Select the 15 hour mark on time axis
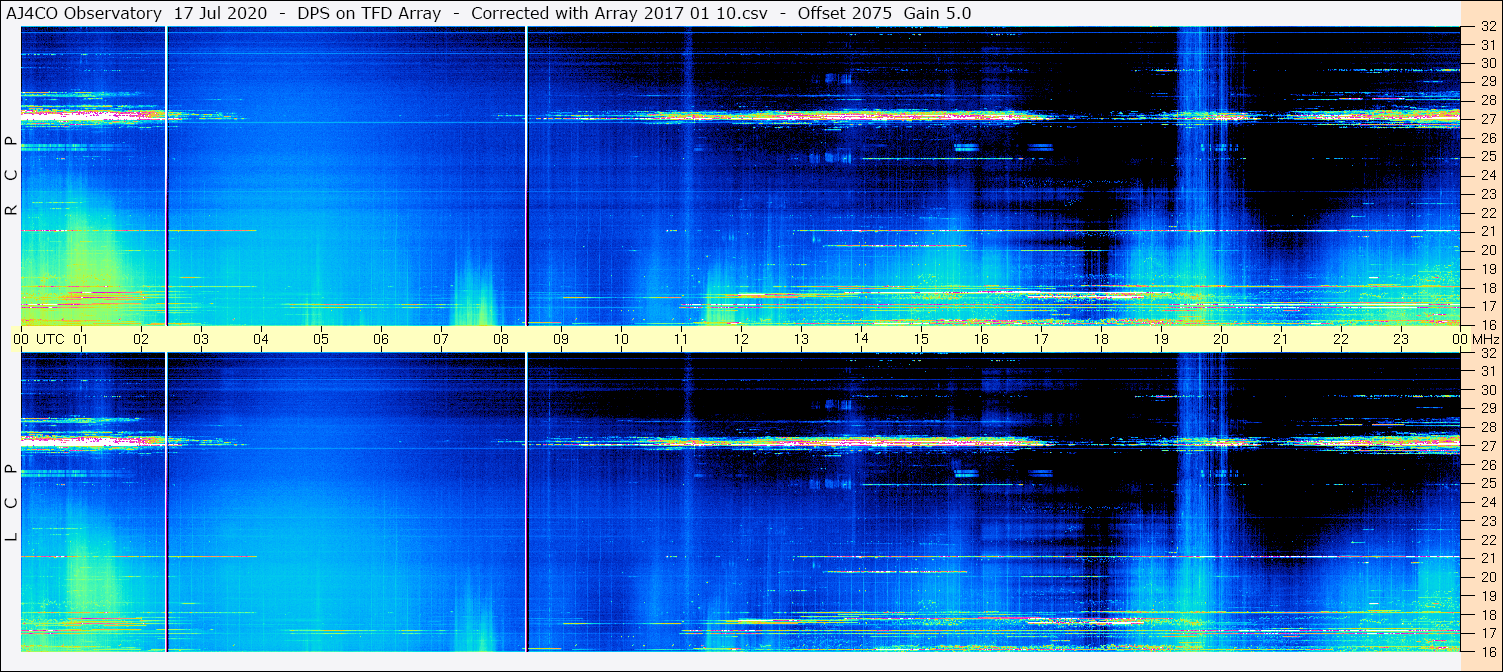 [921, 339]
